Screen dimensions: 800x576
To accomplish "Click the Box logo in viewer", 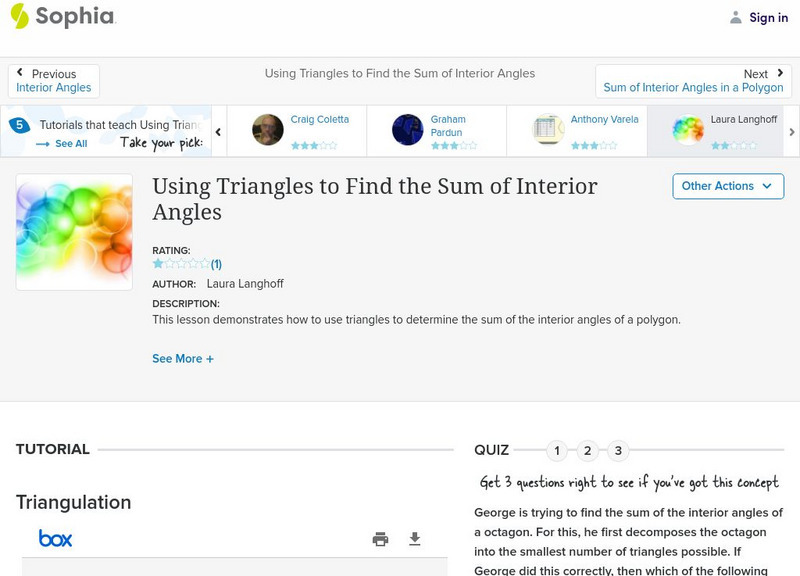I will click(x=56, y=539).
